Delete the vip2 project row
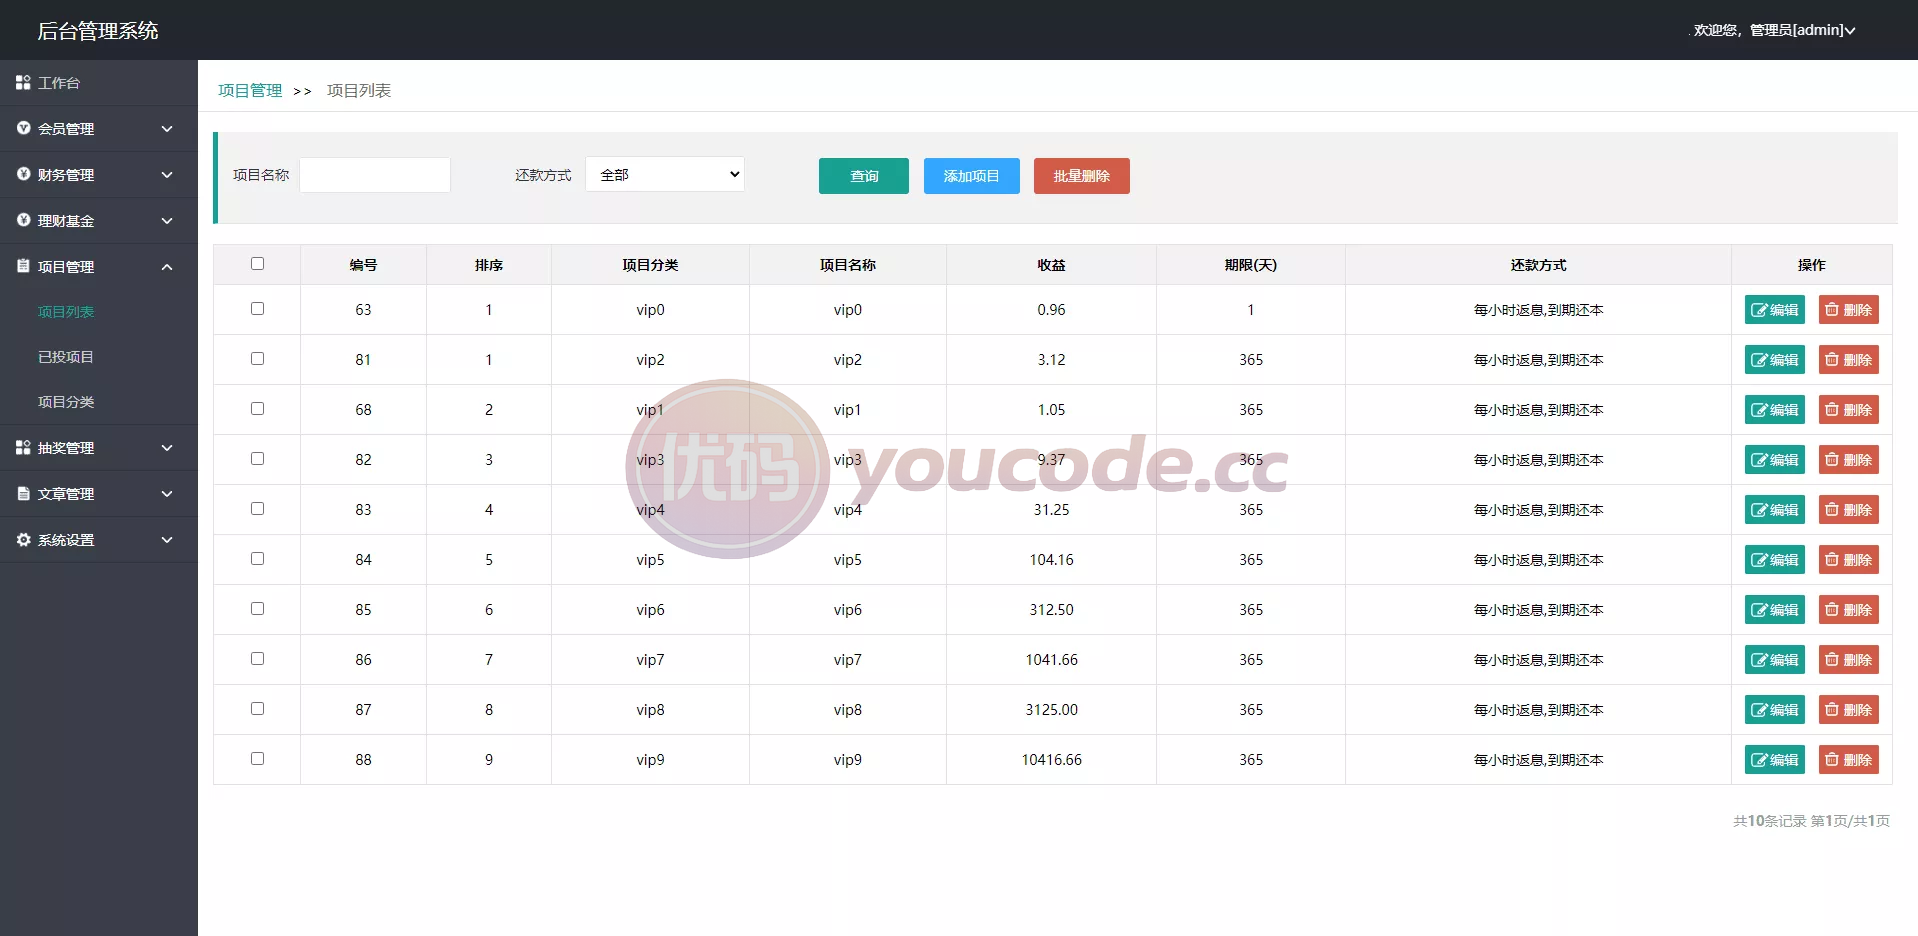The width and height of the screenshot is (1918, 936). 1848,360
